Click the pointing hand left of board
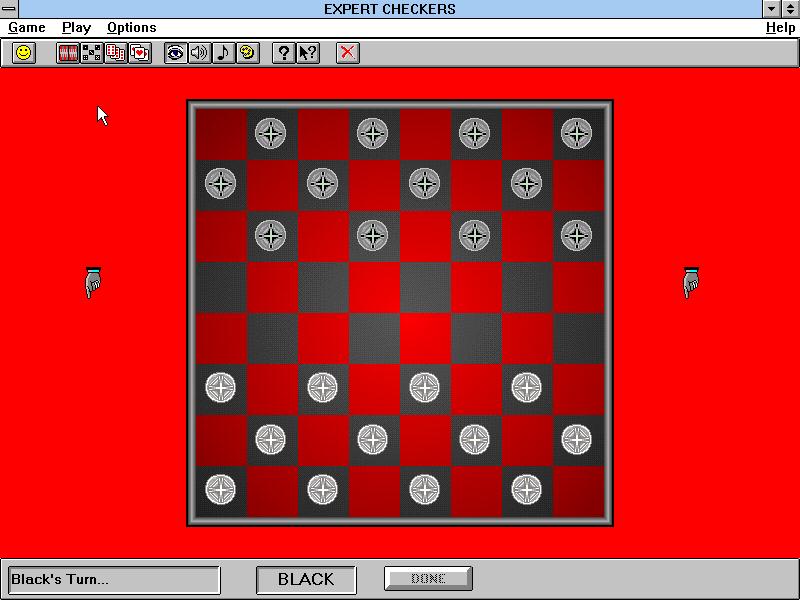Screen dimensions: 800x600 (x=93, y=282)
